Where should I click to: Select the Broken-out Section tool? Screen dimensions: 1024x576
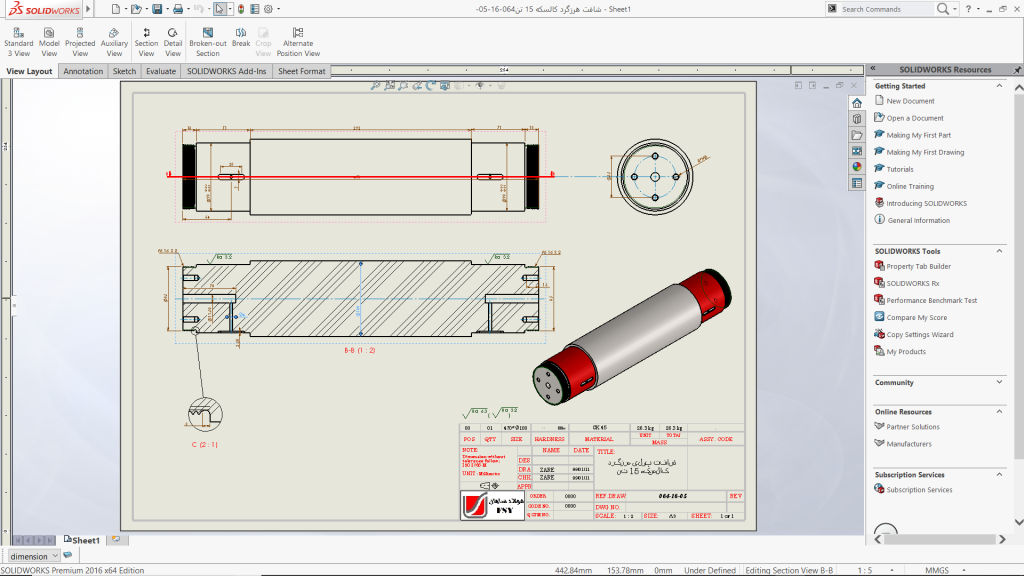[x=208, y=41]
